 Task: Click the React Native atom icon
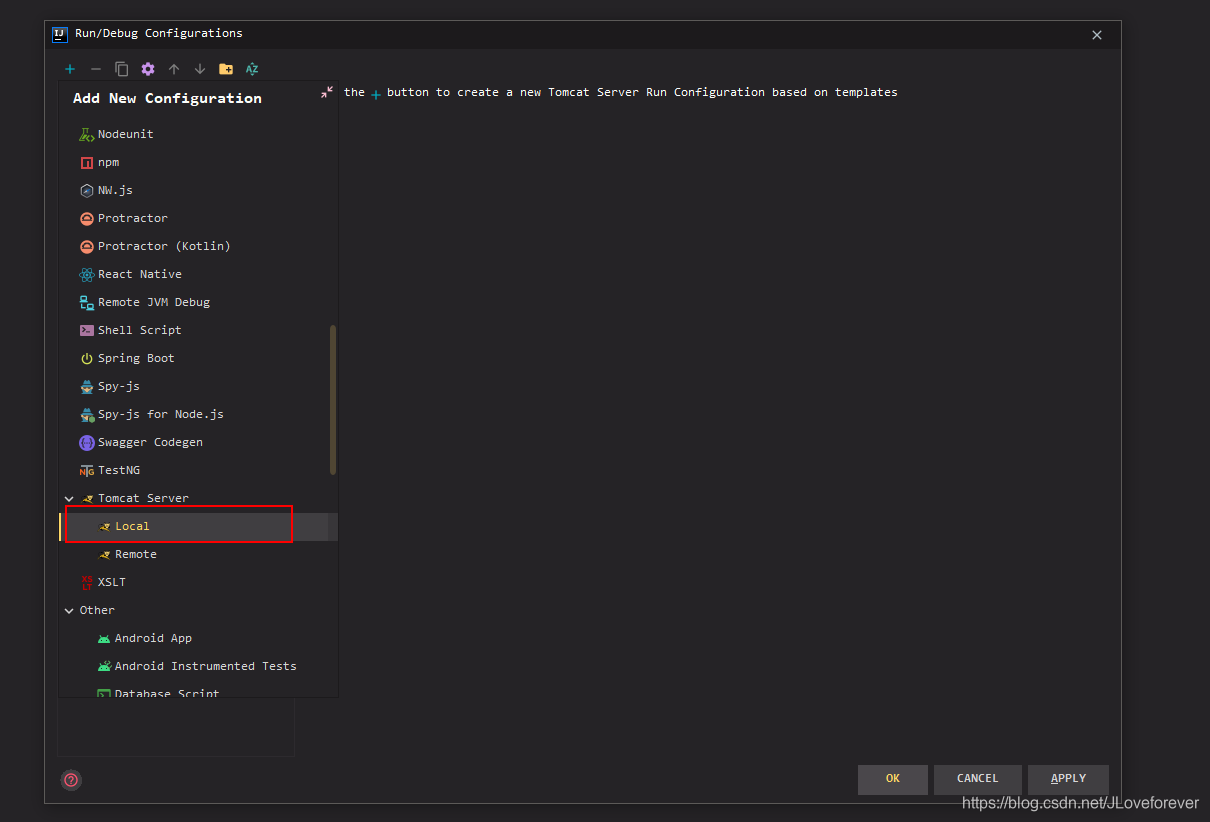point(87,274)
